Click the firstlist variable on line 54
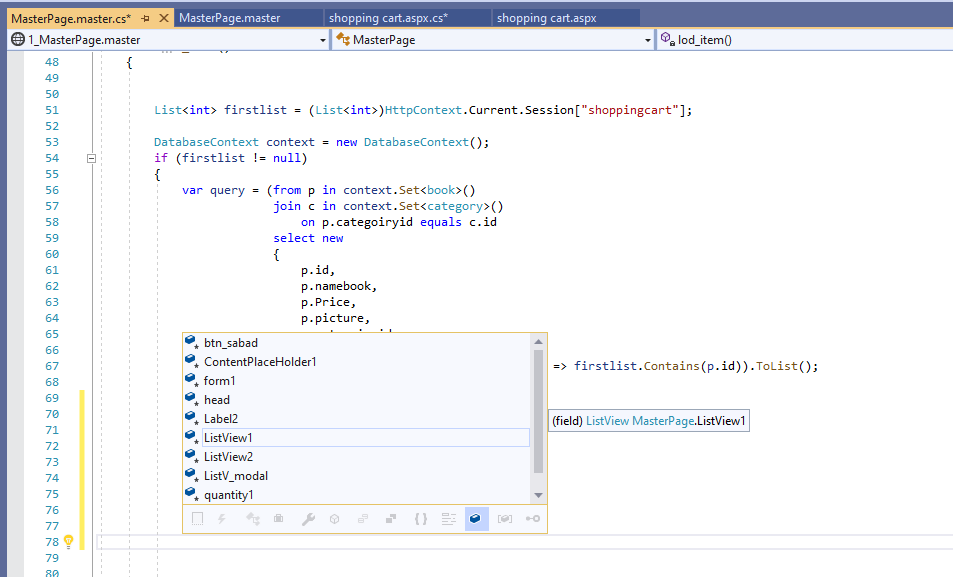Image resolution: width=953 pixels, height=577 pixels. (213, 158)
